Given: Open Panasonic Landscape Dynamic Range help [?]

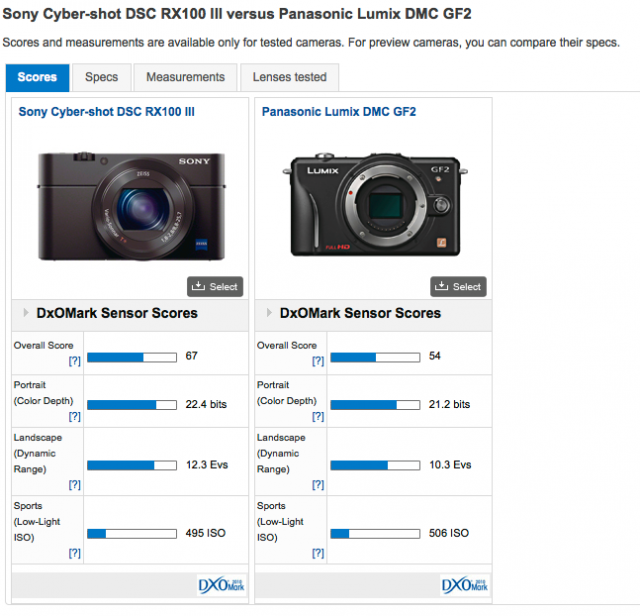Looking at the screenshot, I should pyautogui.click(x=318, y=485).
